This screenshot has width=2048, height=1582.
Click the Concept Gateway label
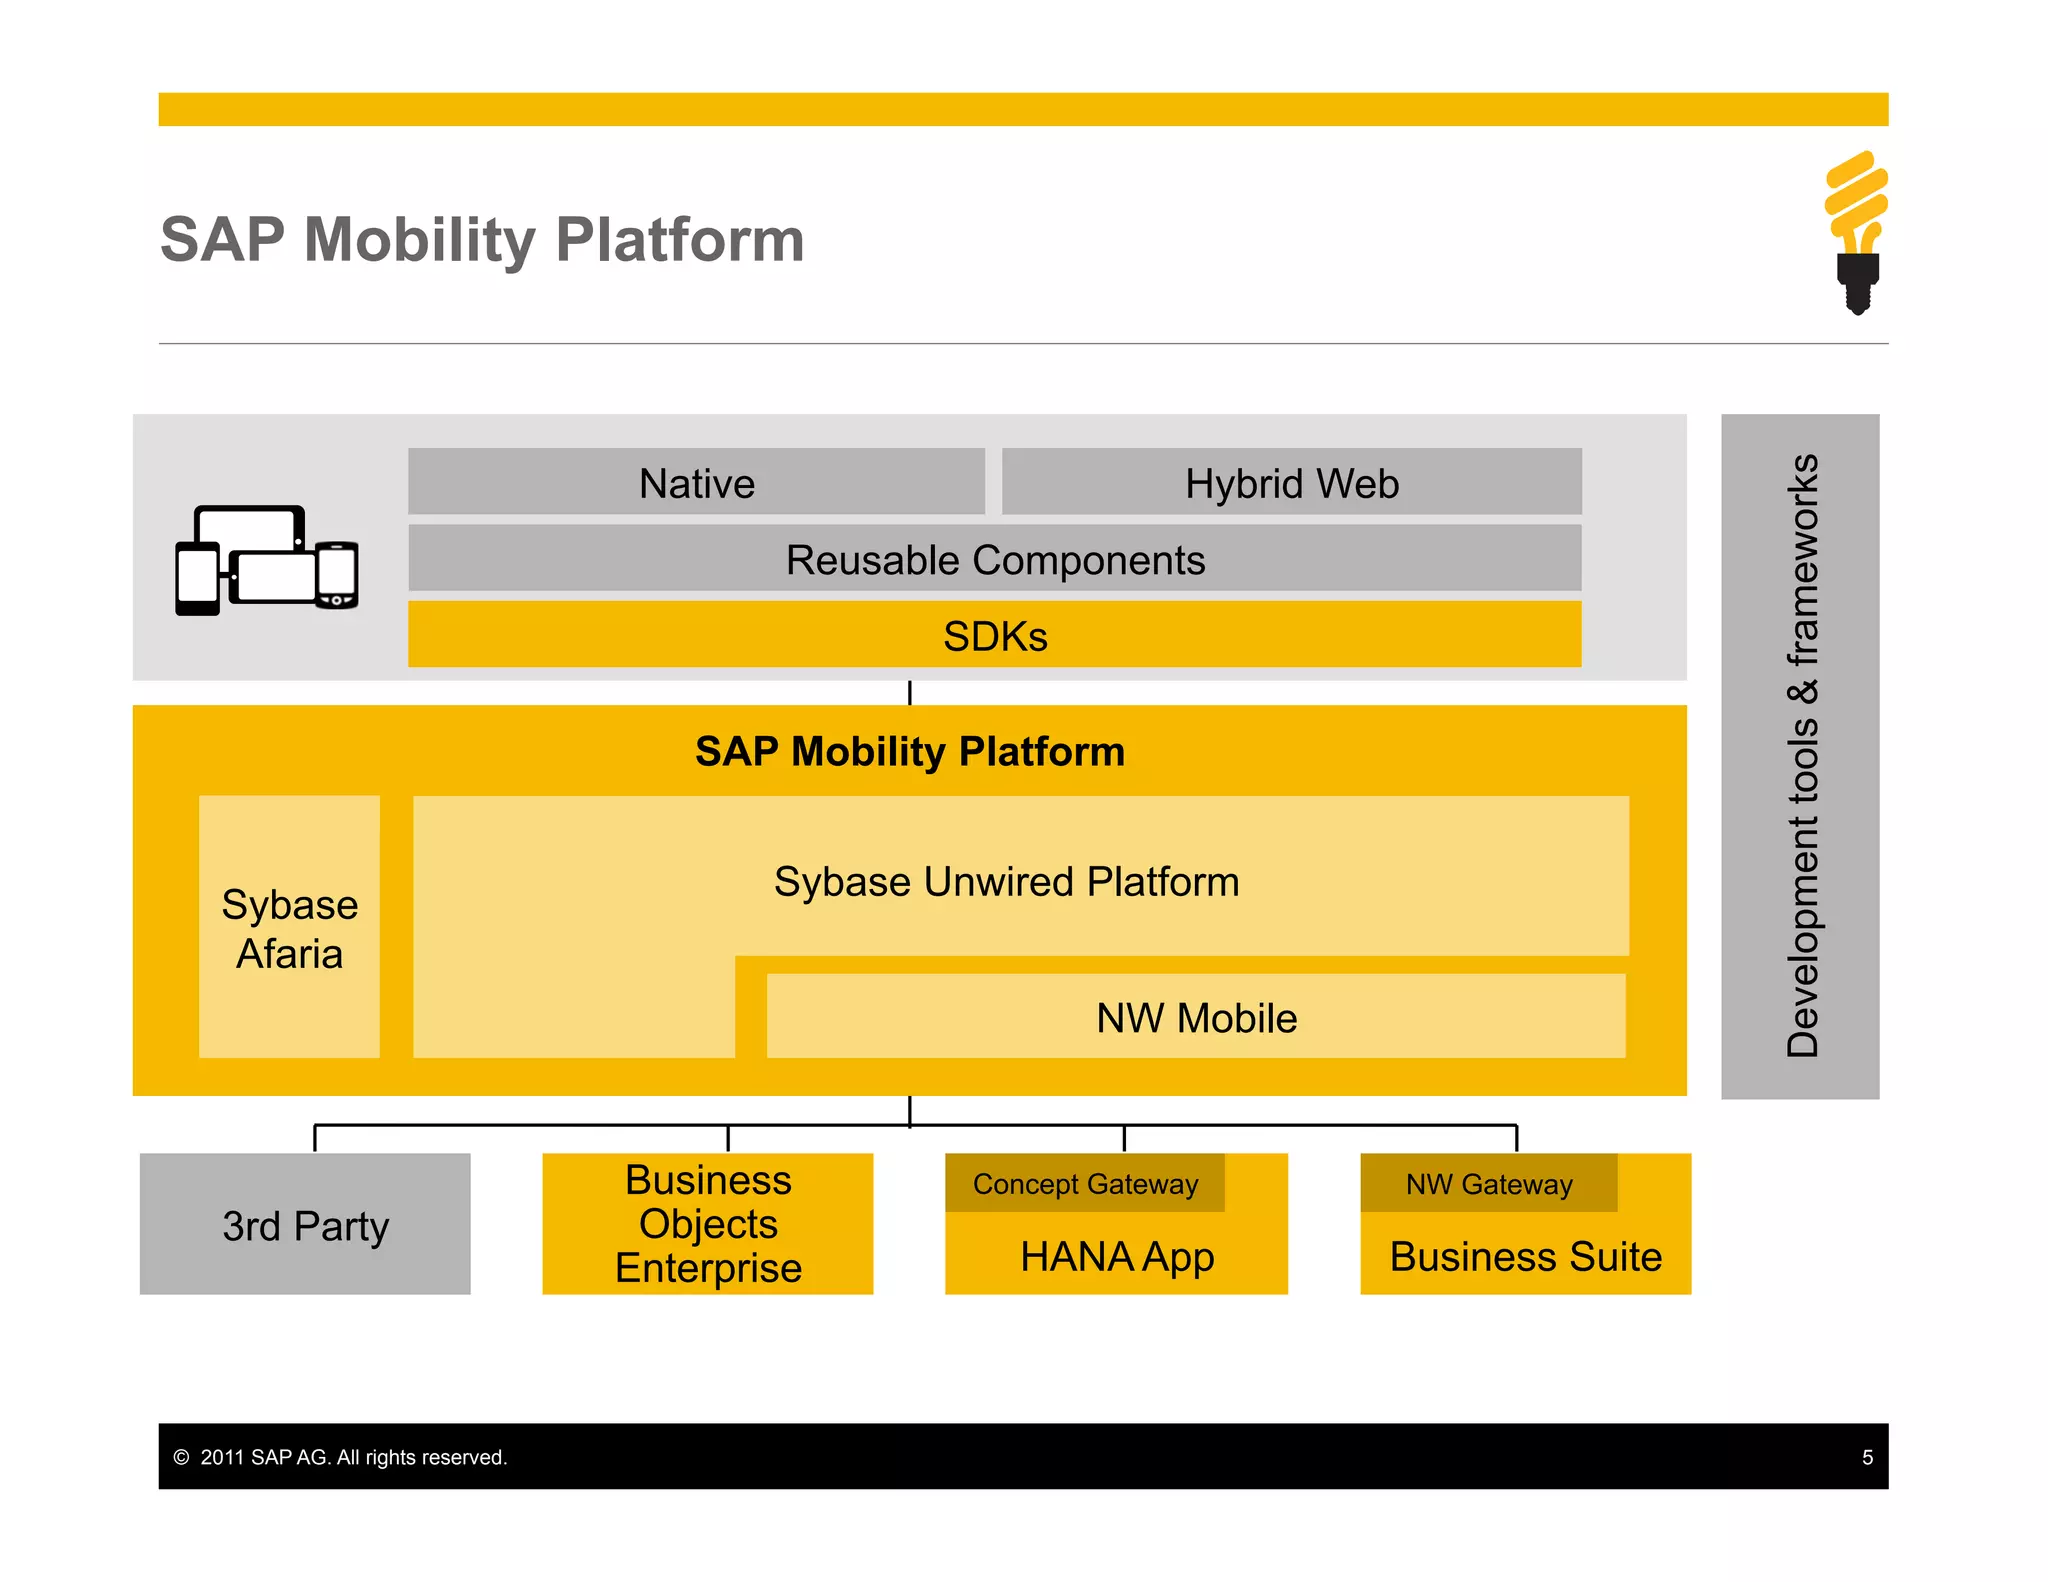(1085, 1184)
